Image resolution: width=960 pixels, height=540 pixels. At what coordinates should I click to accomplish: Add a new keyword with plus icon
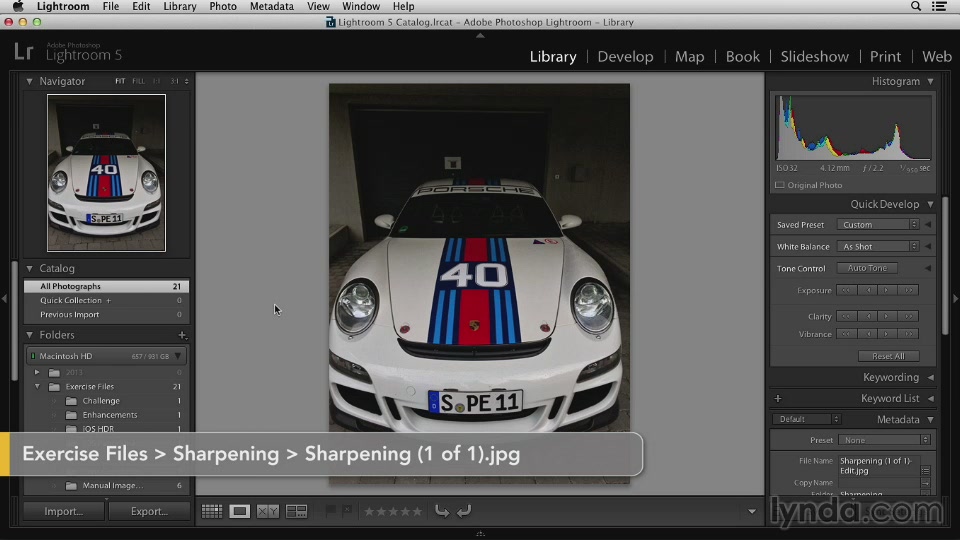[x=778, y=399]
